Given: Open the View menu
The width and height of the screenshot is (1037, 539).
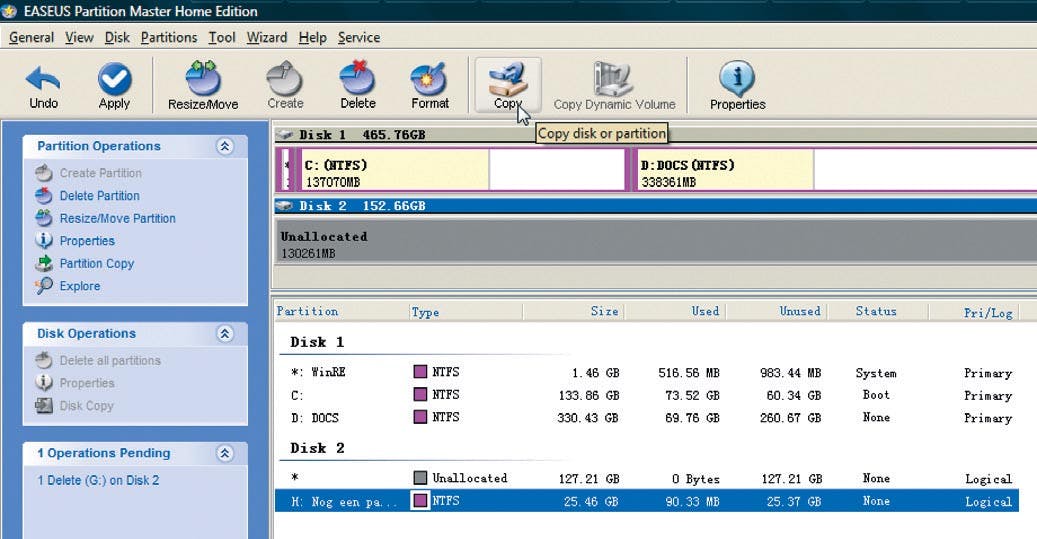Looking at the screenshot, I should [x=79, y=38].
